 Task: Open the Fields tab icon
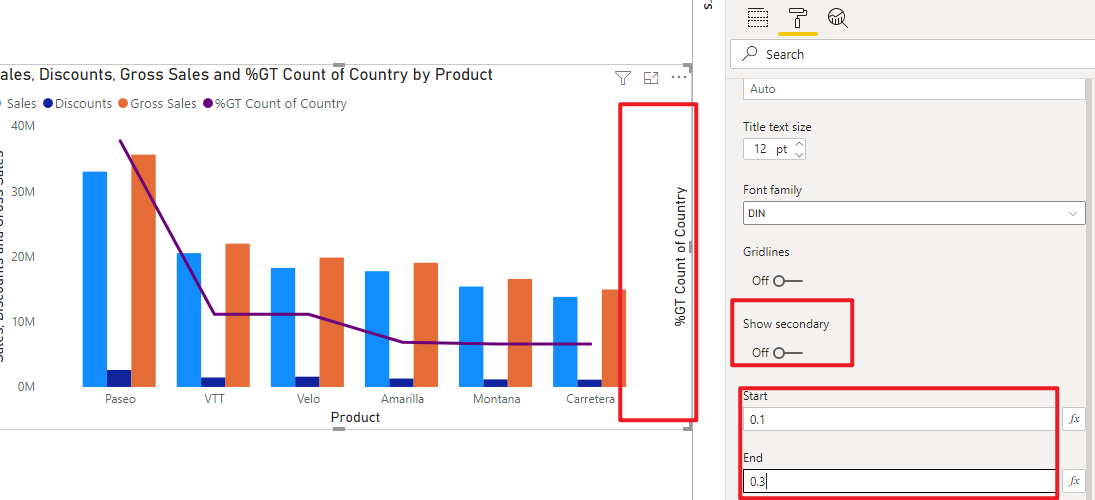[x=758, y=17]
